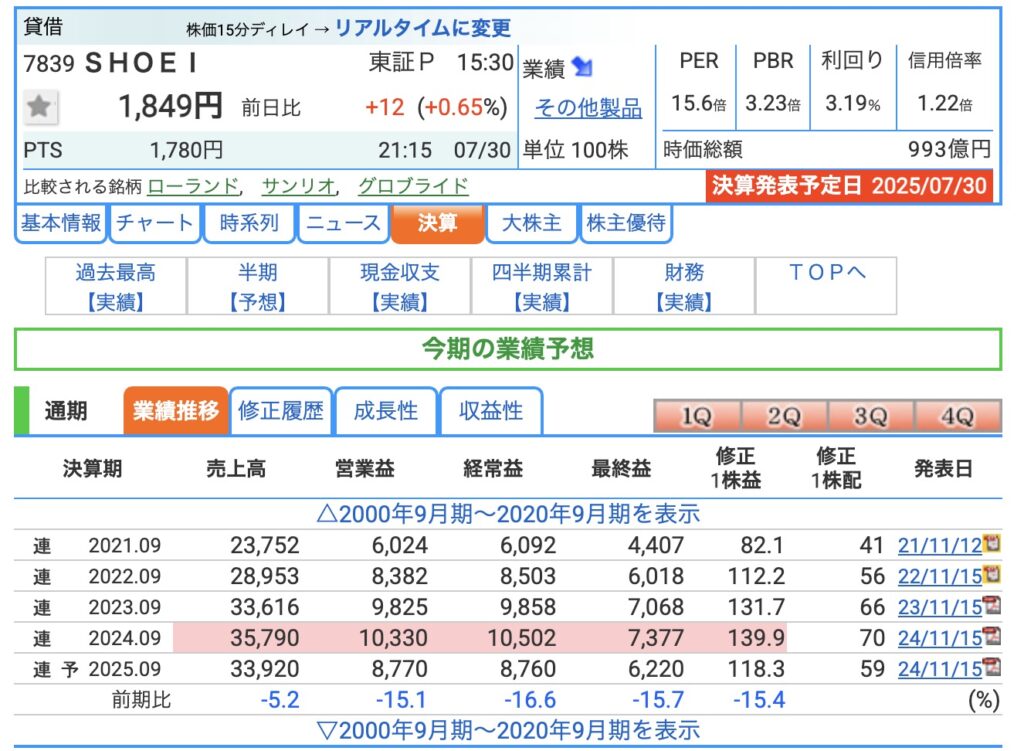Screen dimensions: 1024x751
Task: Open the 22/11/15 announcement date link
Action: point(940,576)
